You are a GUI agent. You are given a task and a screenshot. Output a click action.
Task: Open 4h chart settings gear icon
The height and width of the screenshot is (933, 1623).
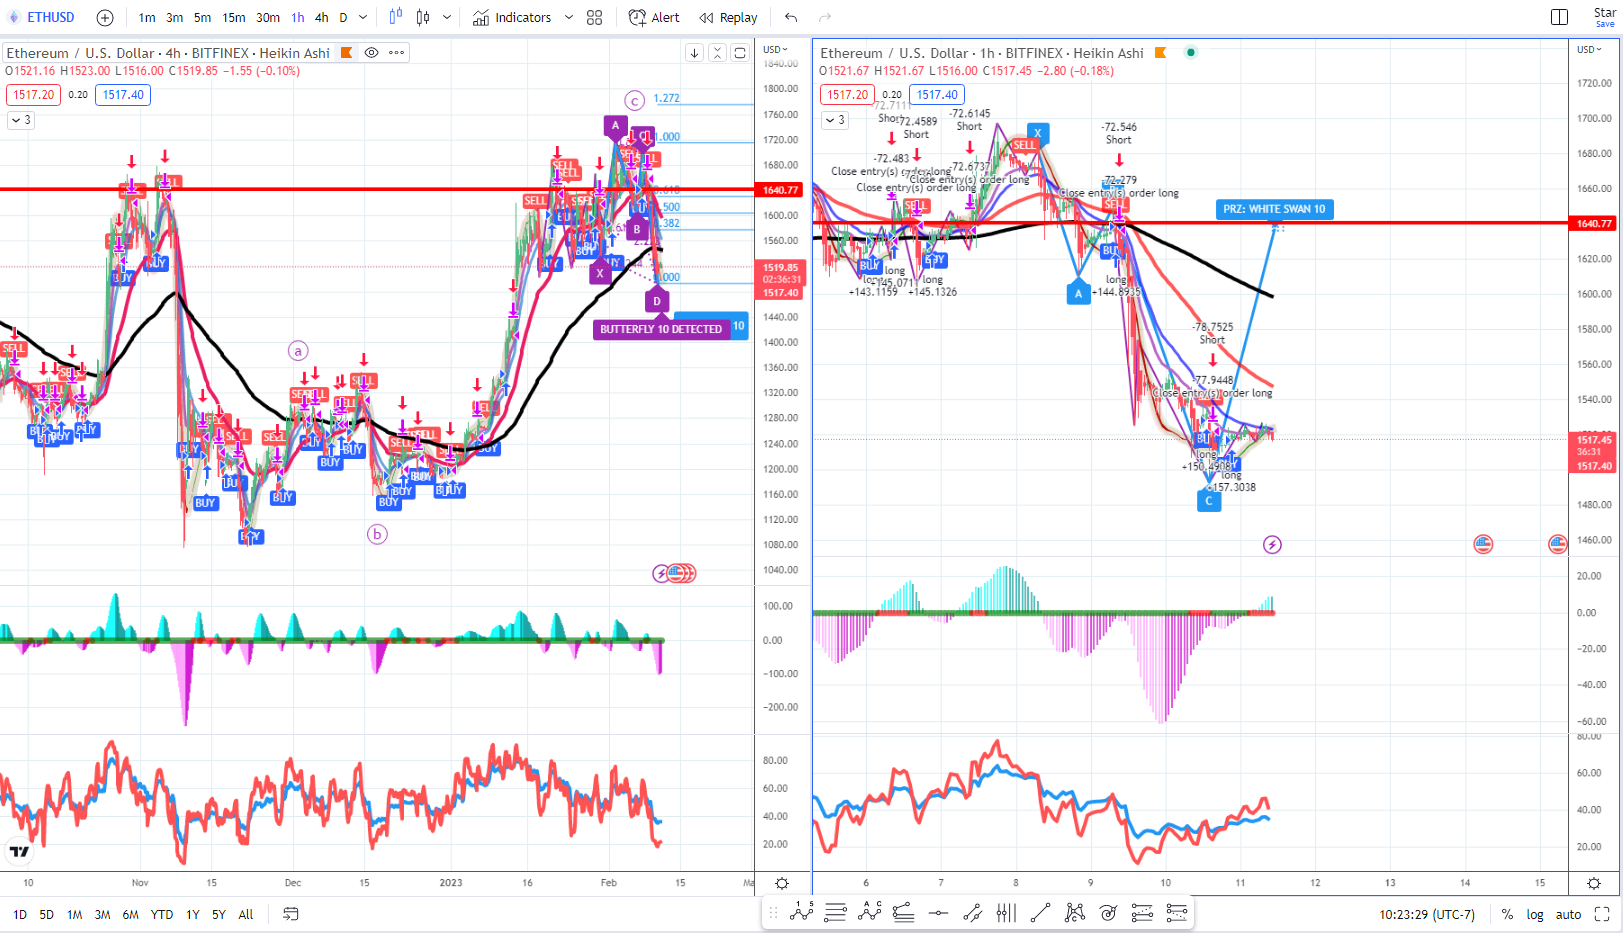(782, 883)
